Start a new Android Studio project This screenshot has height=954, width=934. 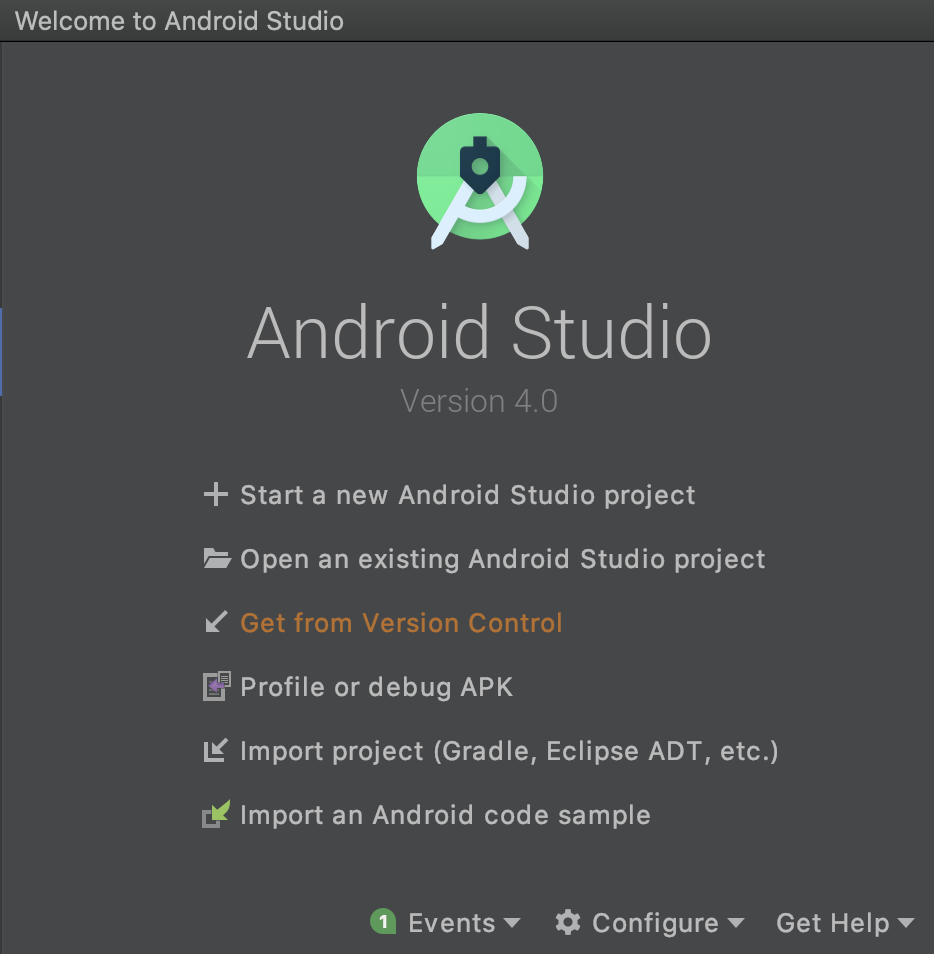pos(466,494)
